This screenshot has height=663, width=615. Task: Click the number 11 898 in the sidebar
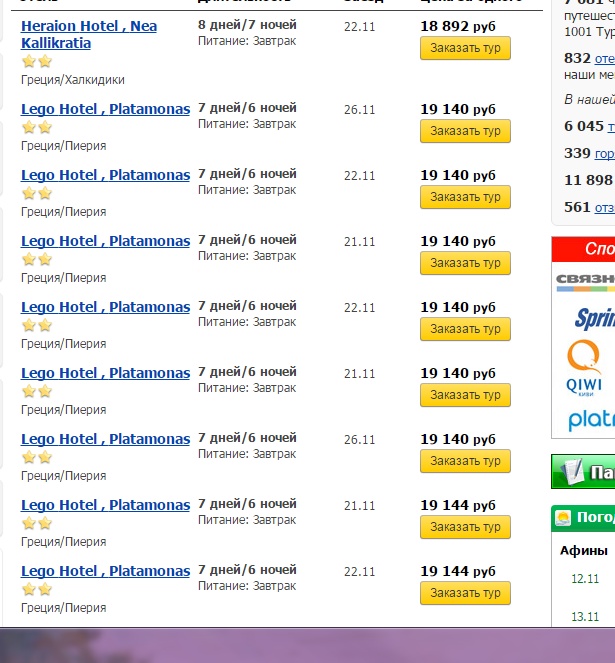[588, 180]
